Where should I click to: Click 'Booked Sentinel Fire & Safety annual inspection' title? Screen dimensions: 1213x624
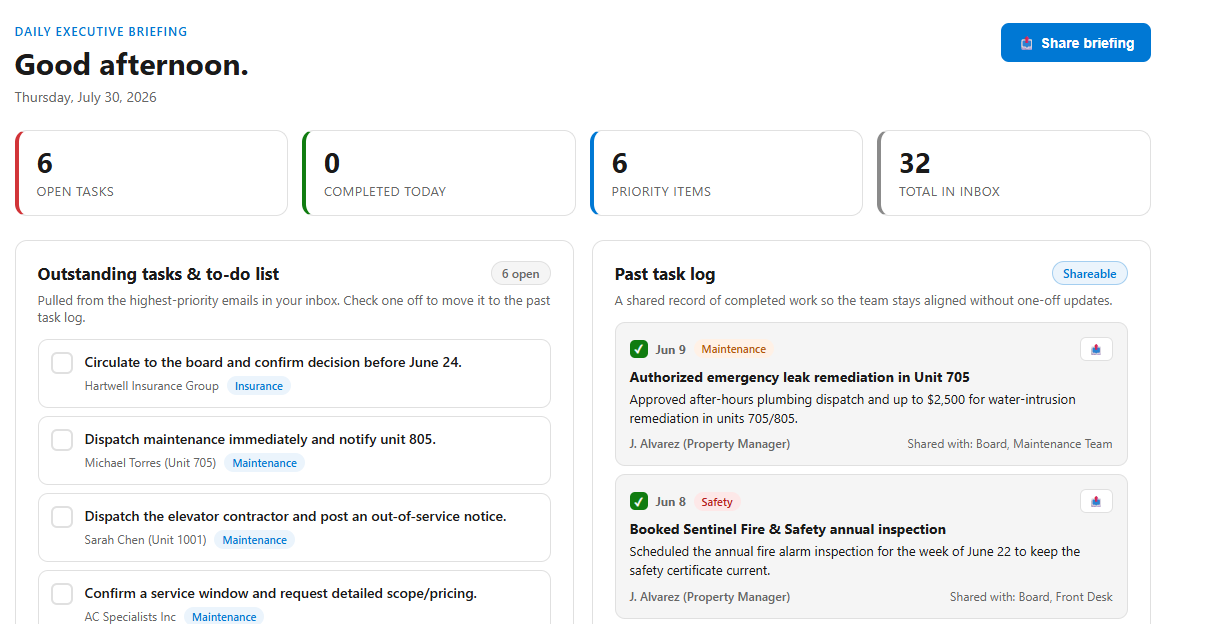pyautogui.click(x=788, y=529)
